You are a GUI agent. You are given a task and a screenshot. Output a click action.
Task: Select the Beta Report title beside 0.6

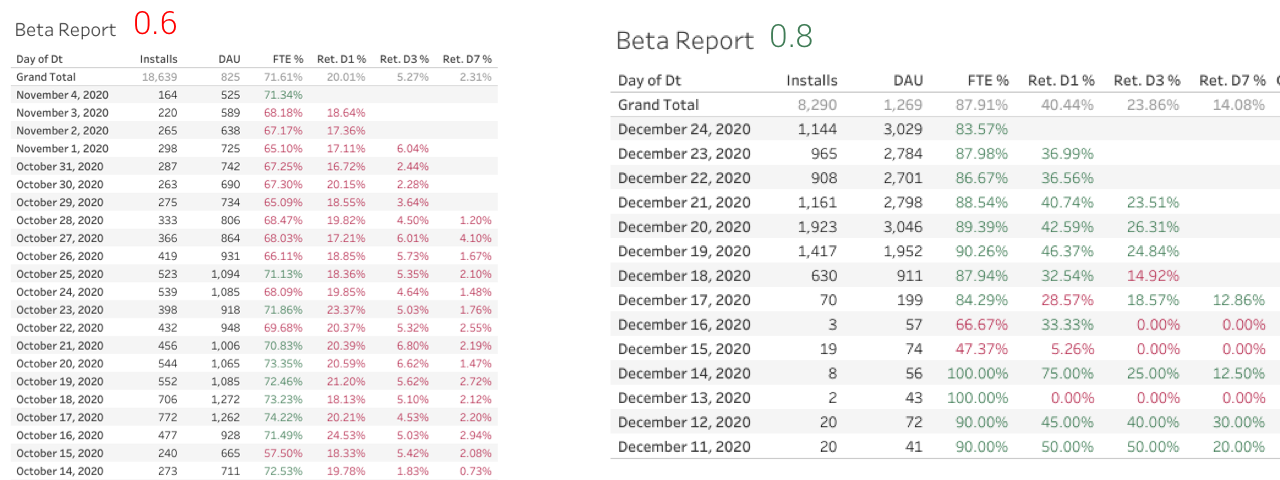coord(65,29)
